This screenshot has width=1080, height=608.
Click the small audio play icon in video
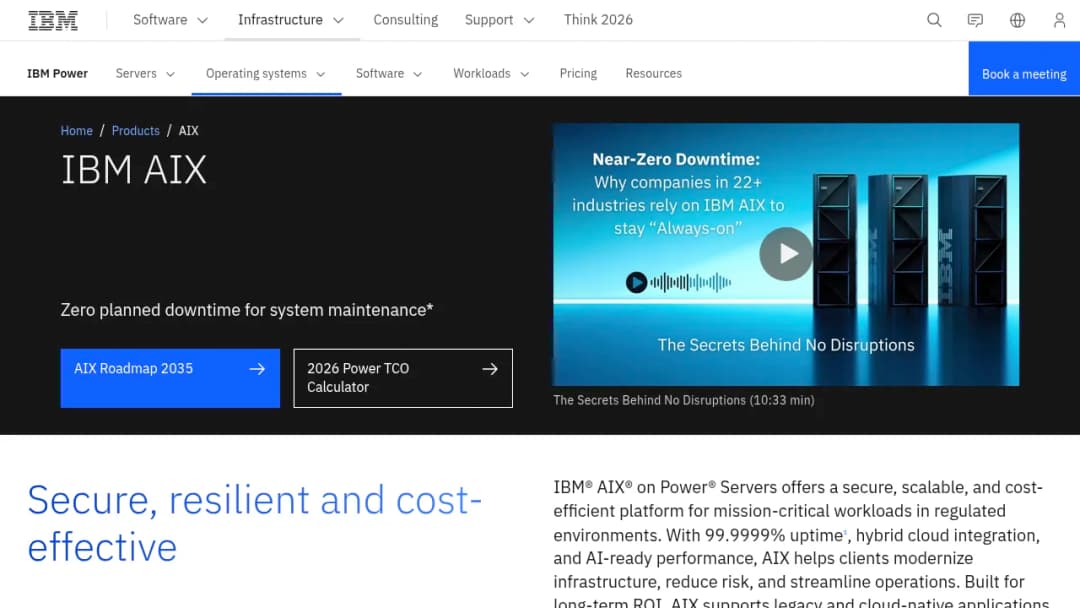(x=636, y=282)
